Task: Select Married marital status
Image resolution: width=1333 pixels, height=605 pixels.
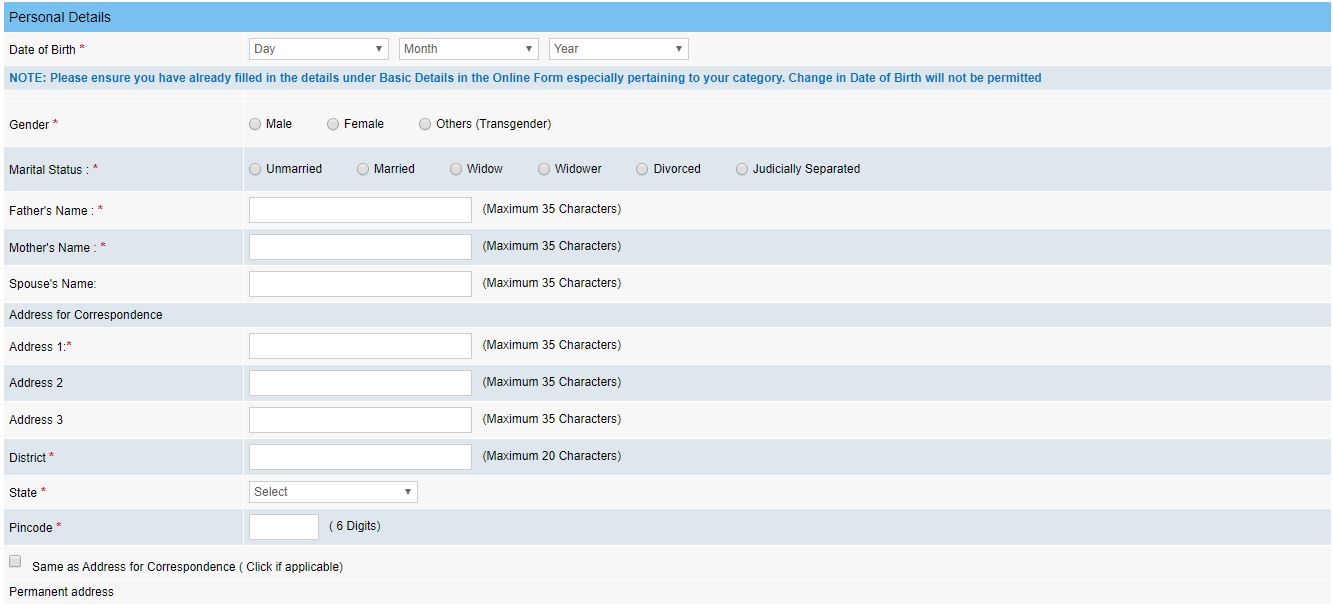Action: [x=363, y=169]
